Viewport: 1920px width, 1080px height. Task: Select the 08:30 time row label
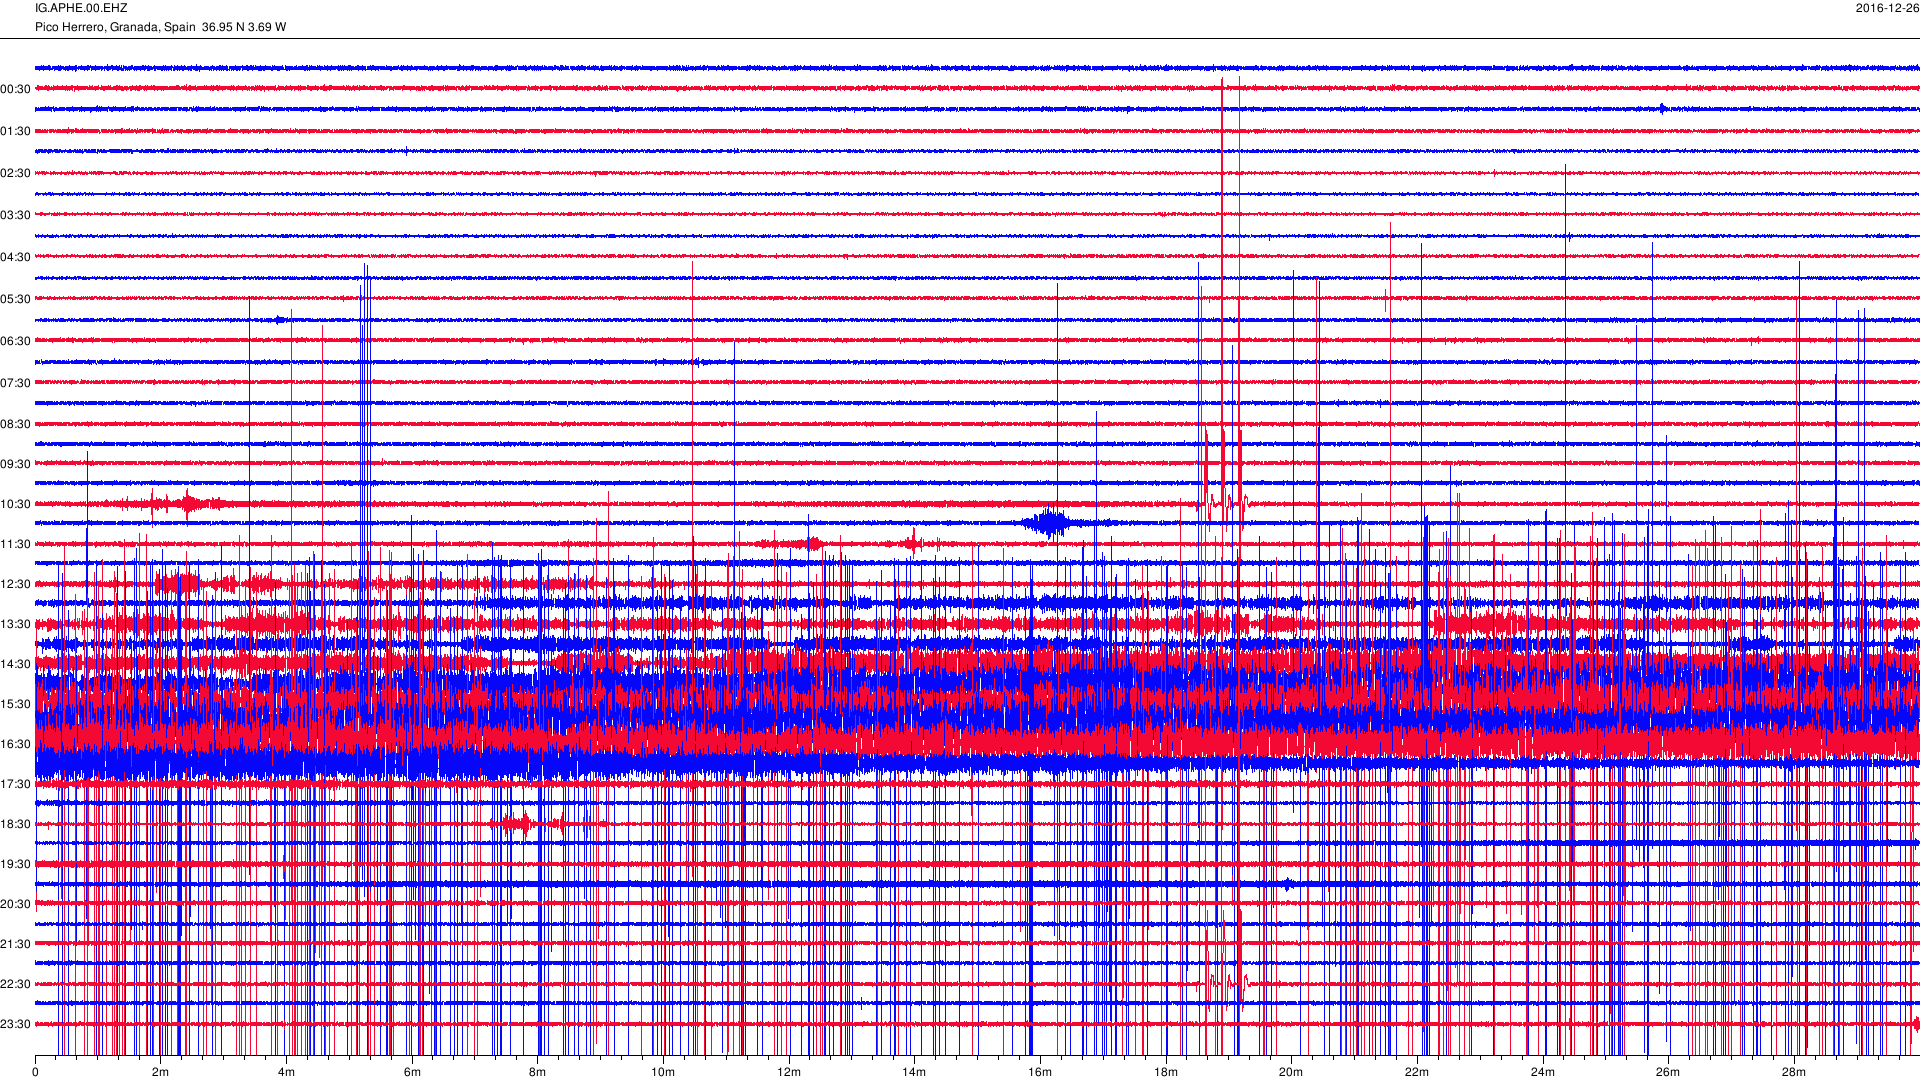point(16,424)
